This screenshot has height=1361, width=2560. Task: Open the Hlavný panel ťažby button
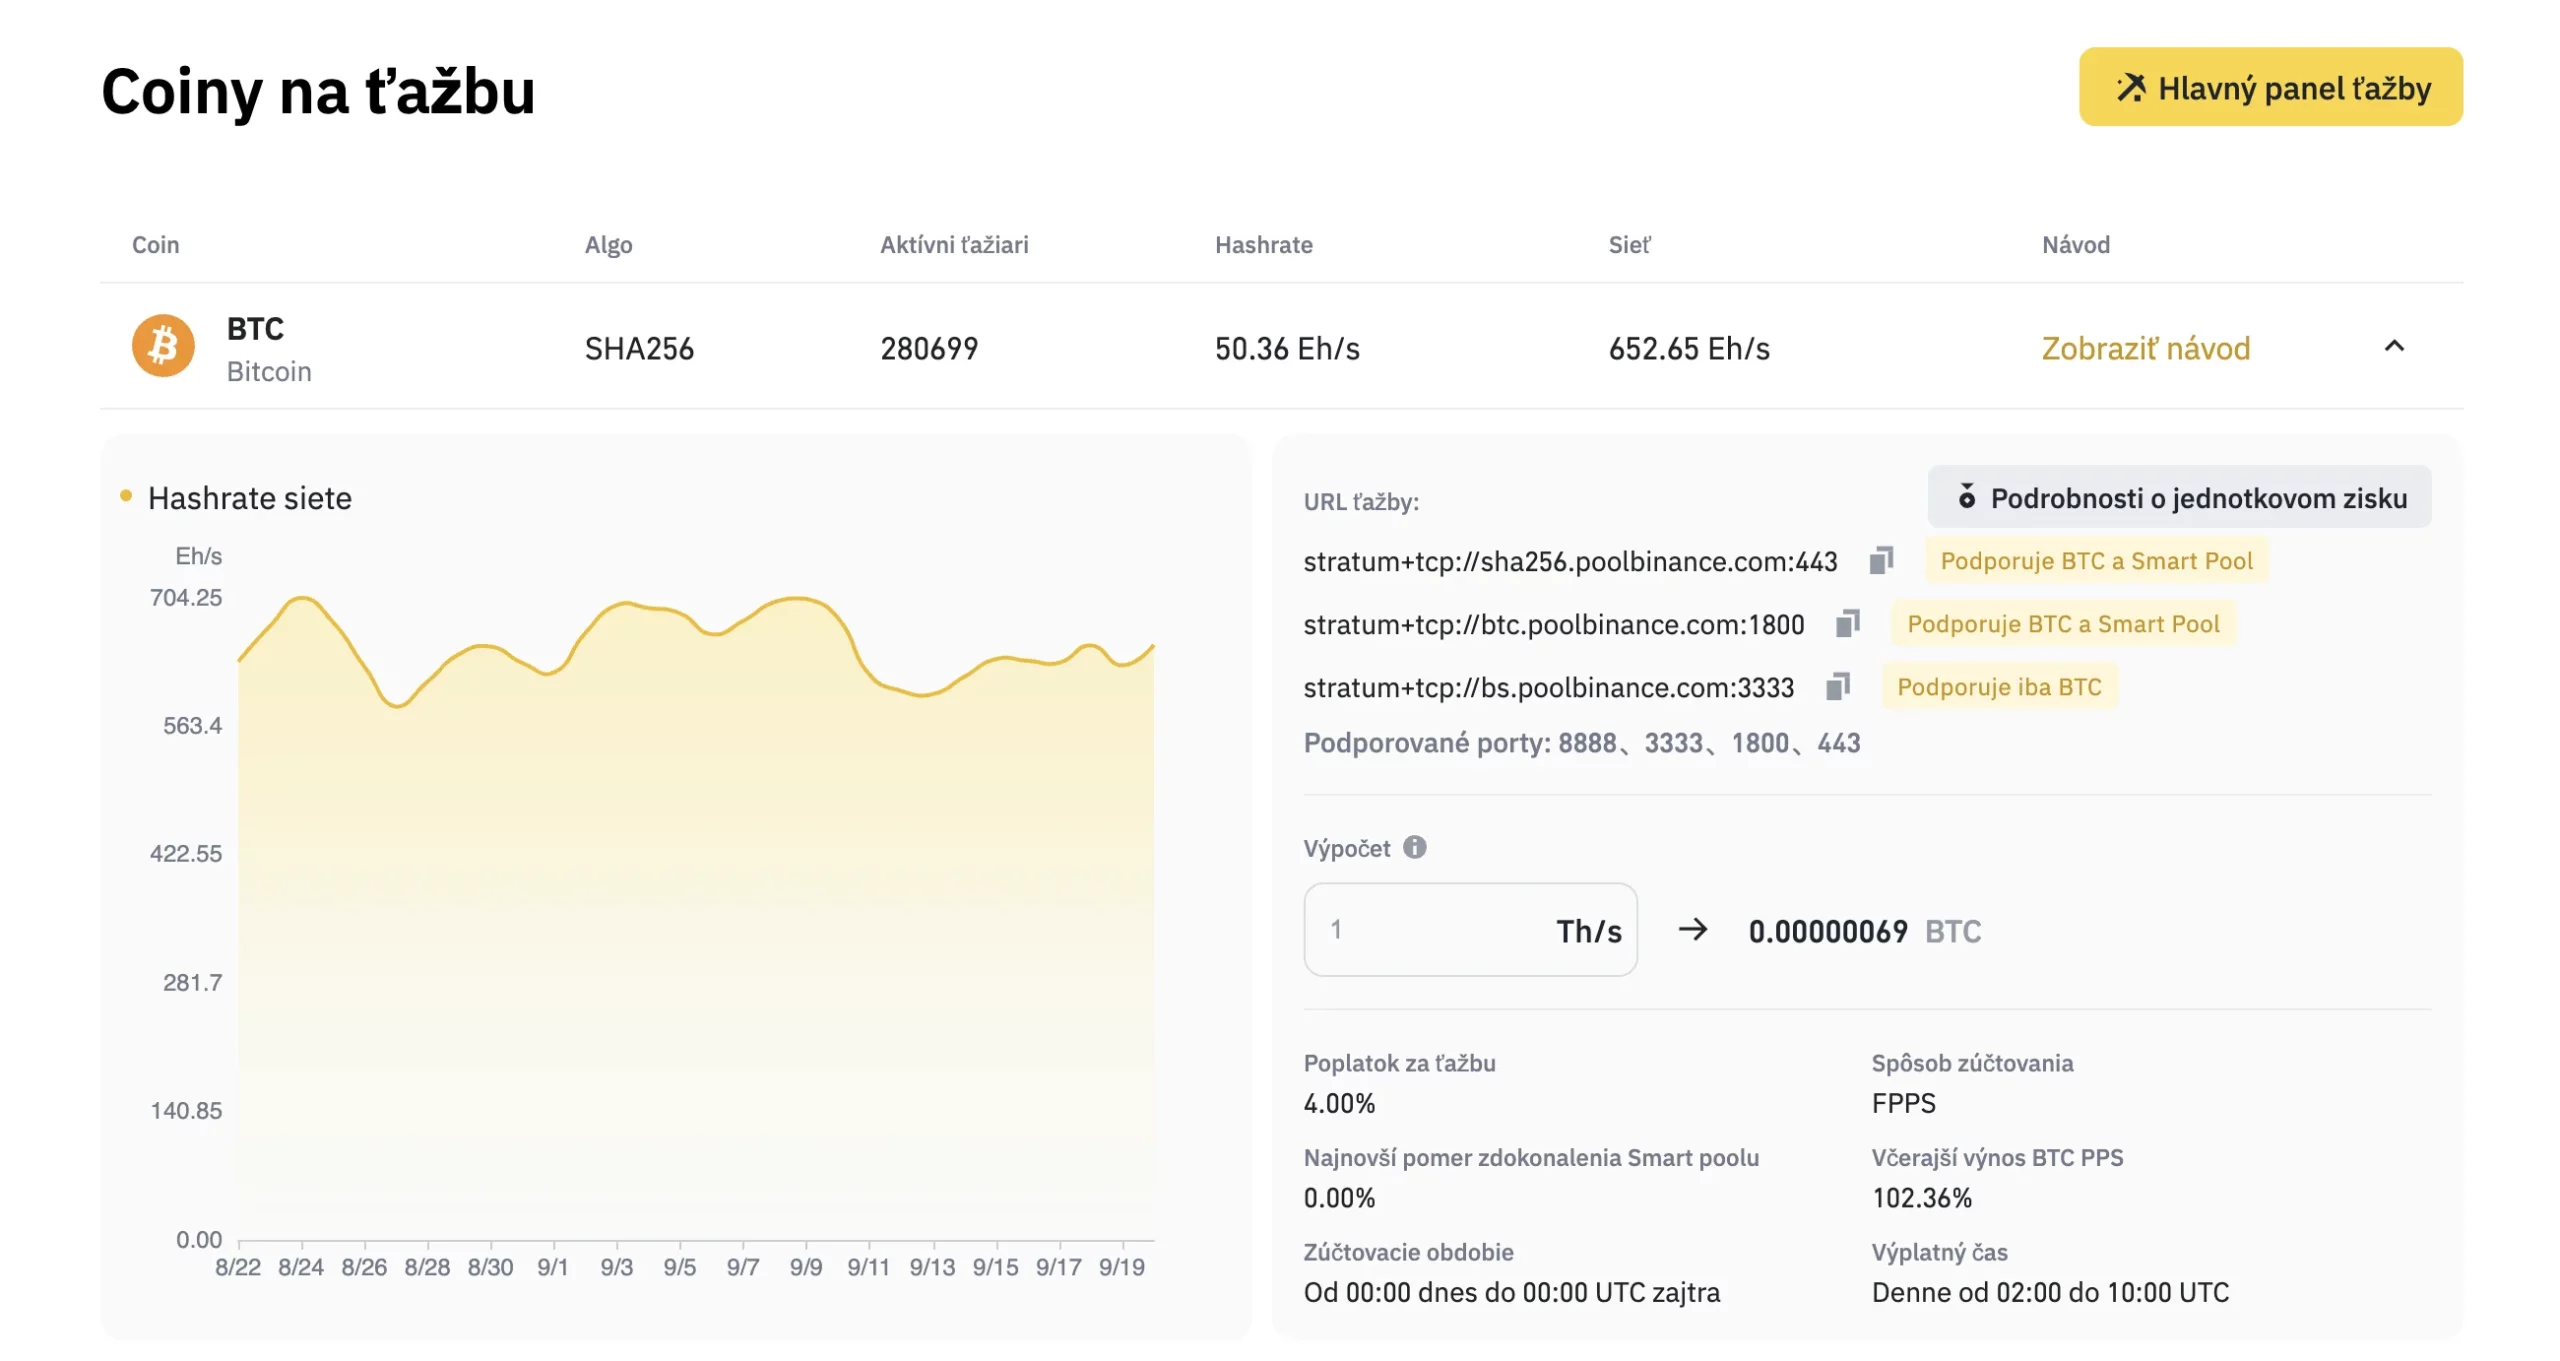(2270, 87)
